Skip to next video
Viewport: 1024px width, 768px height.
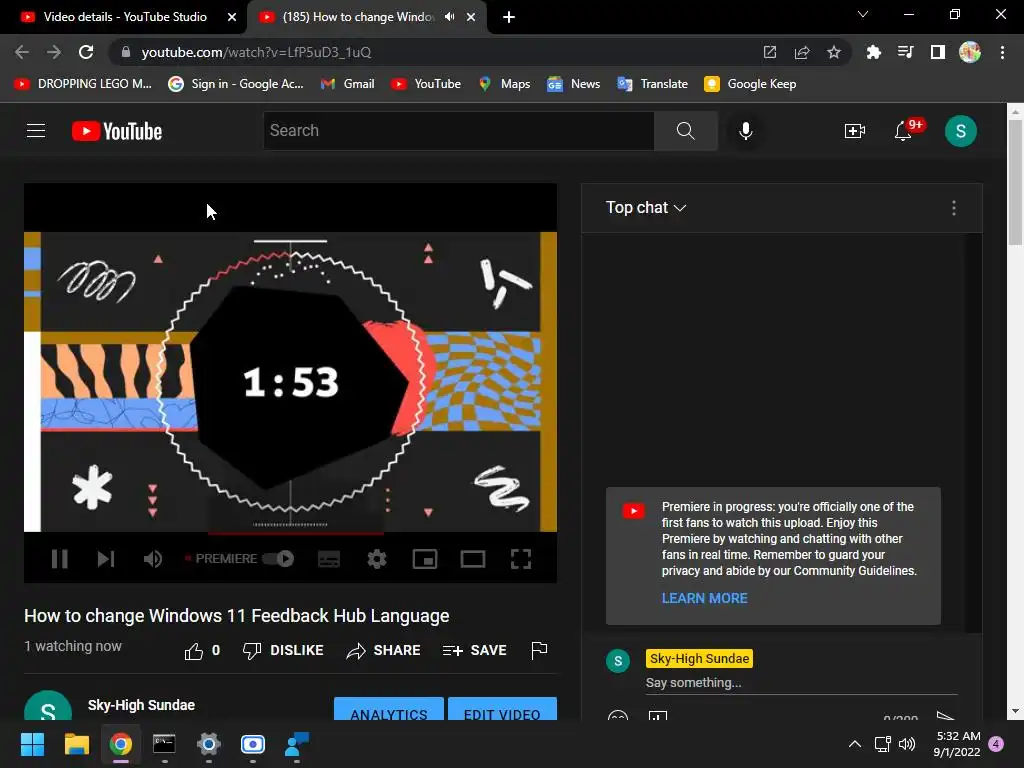pyautogui.click(x=106, y=559)
